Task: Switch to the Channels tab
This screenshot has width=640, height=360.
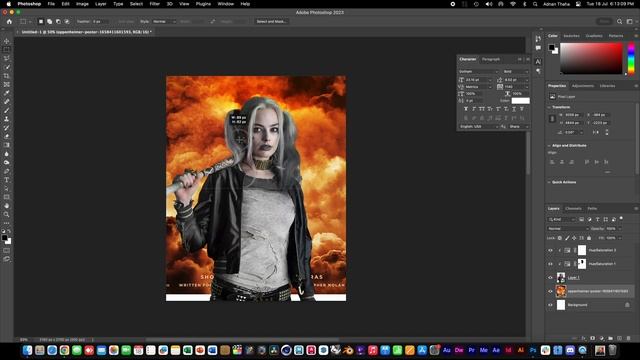Action: click(x=573, y=209)
